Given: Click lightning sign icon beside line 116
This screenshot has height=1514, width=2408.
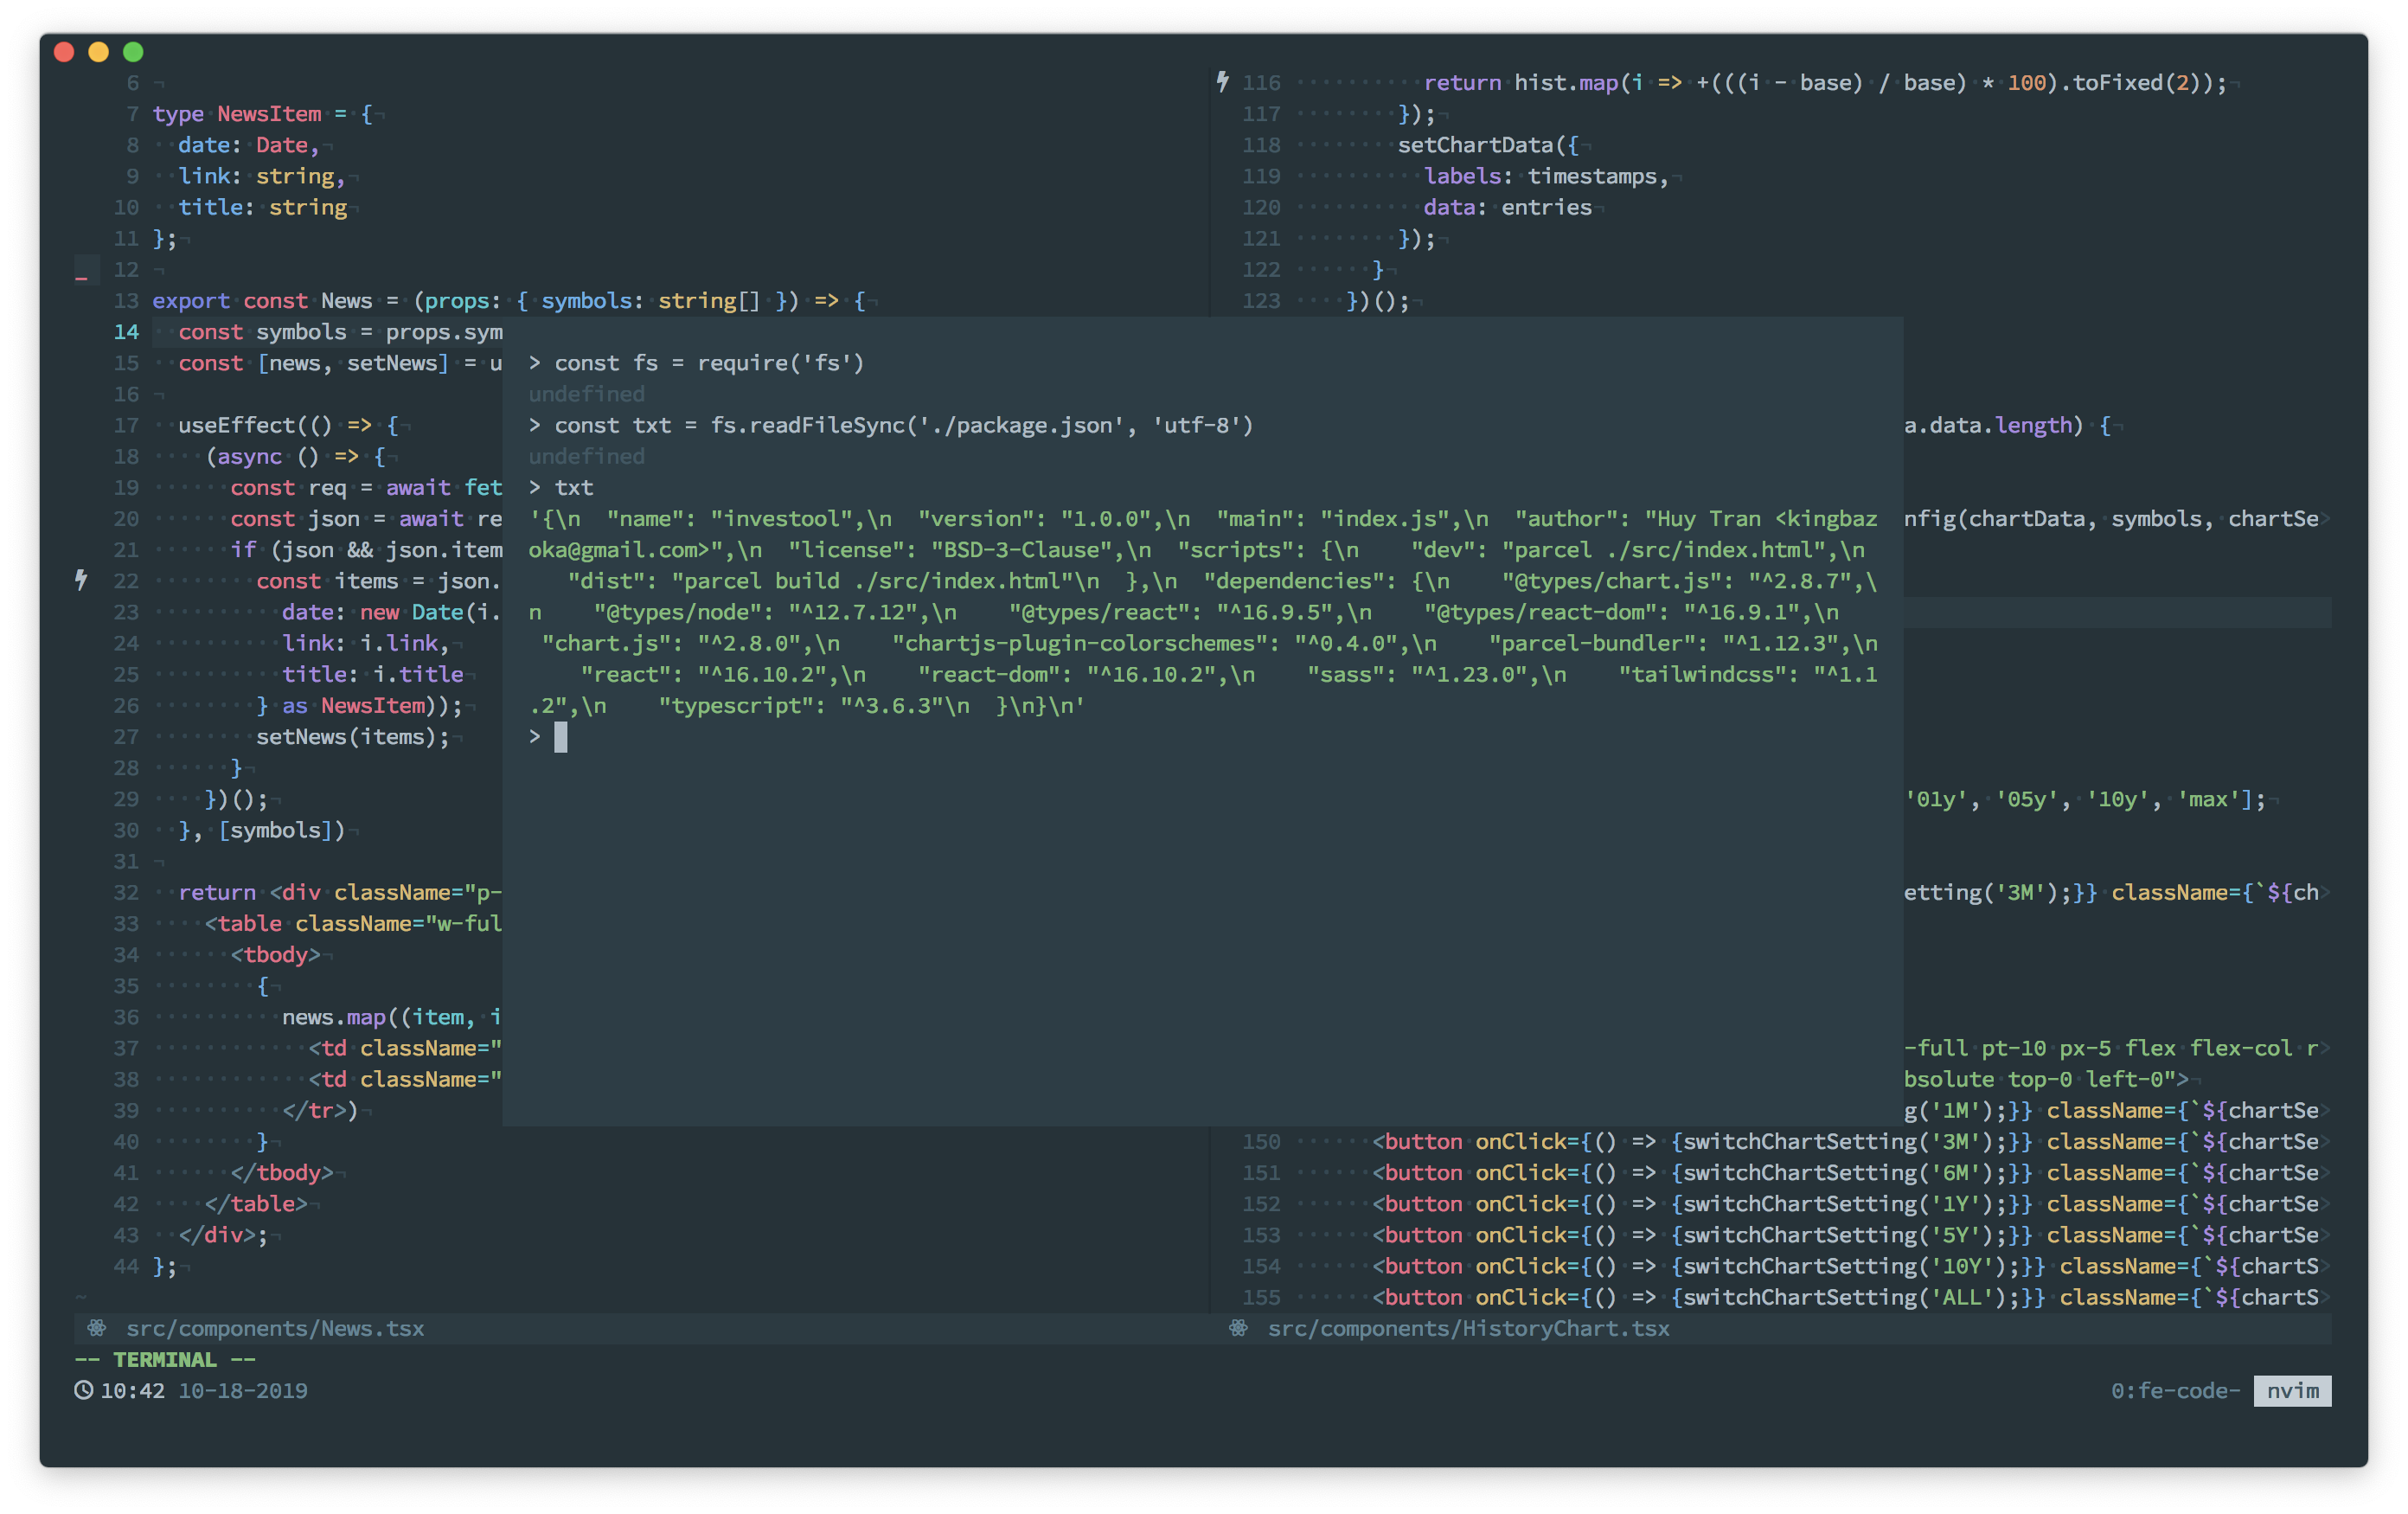Looking at the screenshot, I should click(1222, 82).
